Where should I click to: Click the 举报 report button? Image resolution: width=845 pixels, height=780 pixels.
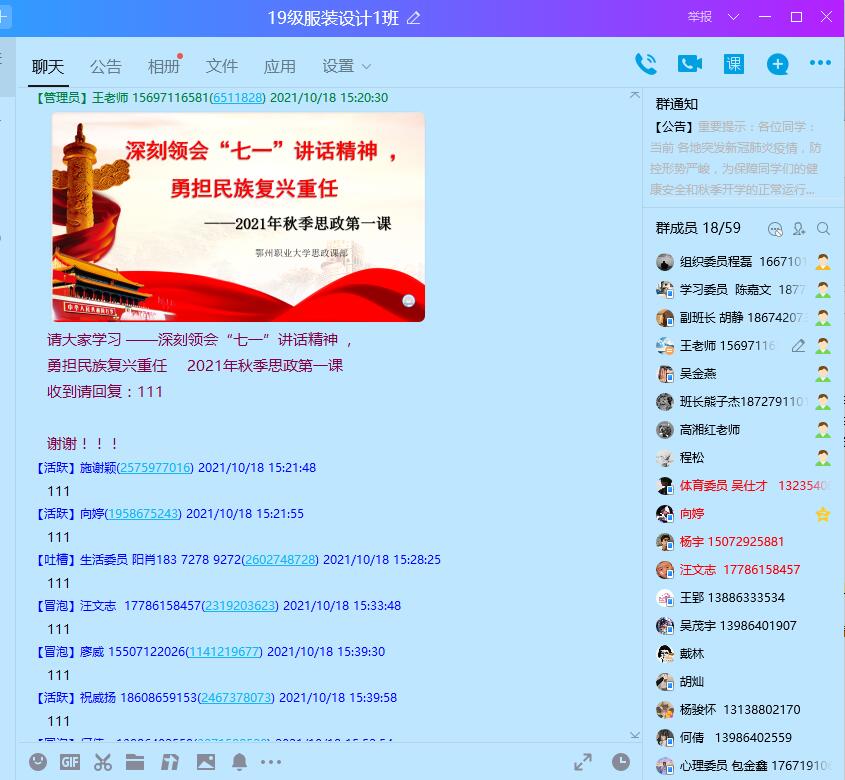pyautogui.click(x=700, y=17)
